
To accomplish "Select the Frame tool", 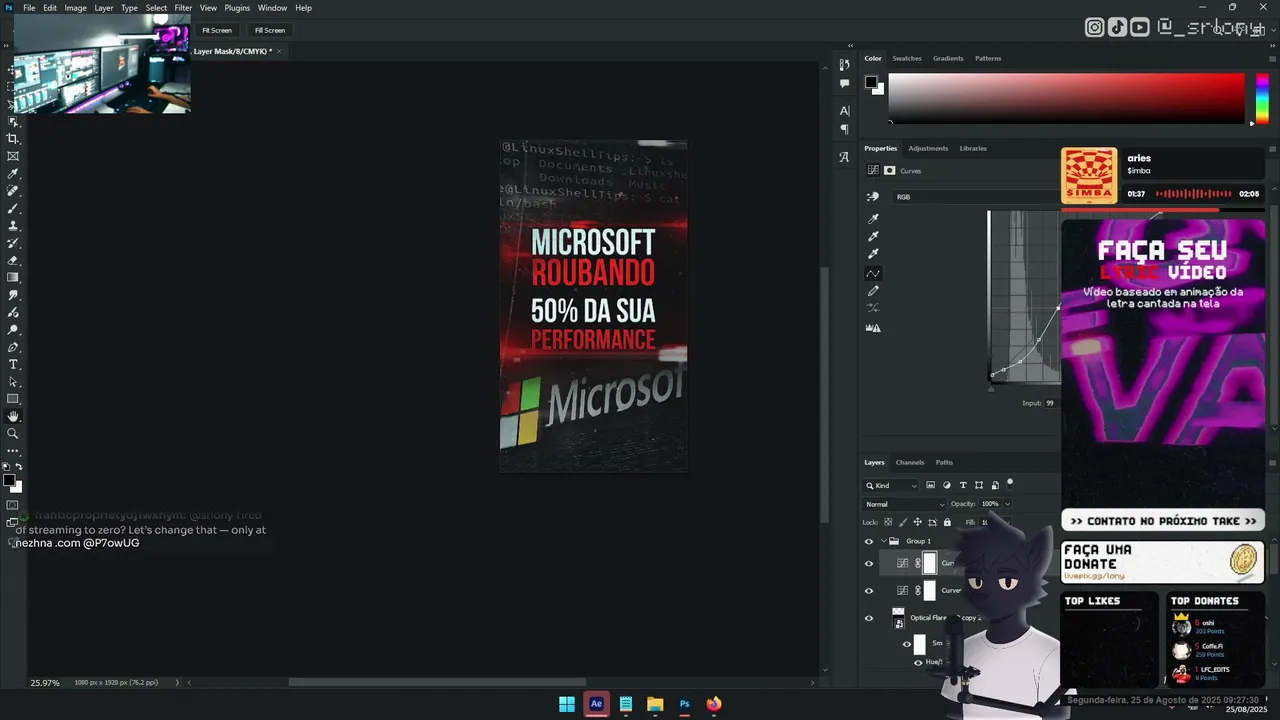I will (x=13, y=156).
